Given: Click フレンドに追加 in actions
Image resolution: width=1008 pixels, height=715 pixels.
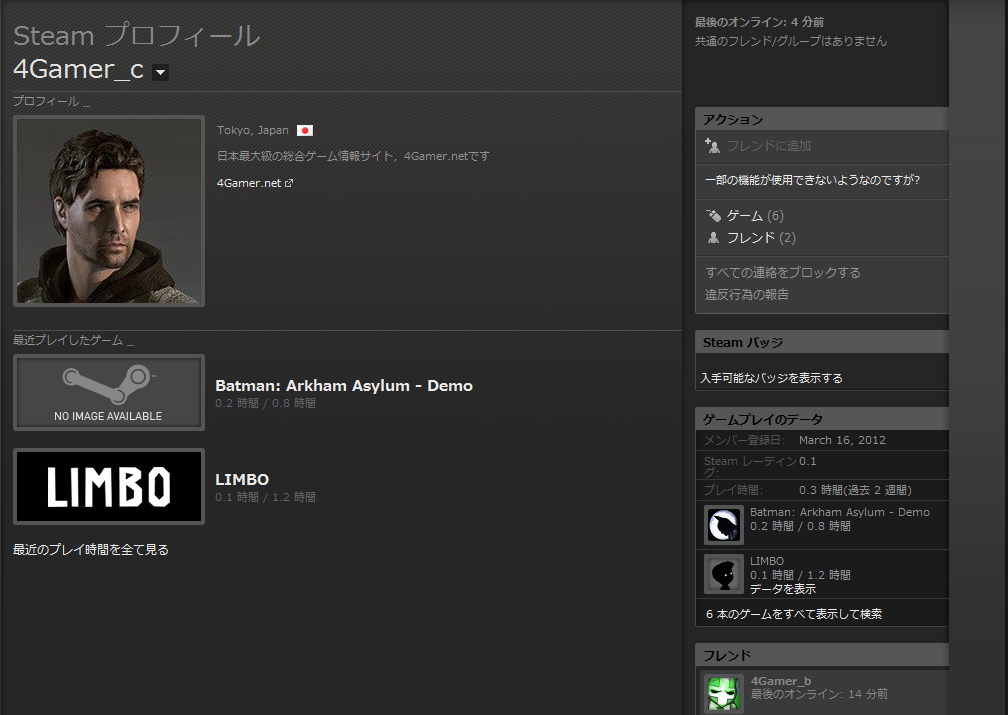Looking at the screenshot, I should (x=769, y=146).
